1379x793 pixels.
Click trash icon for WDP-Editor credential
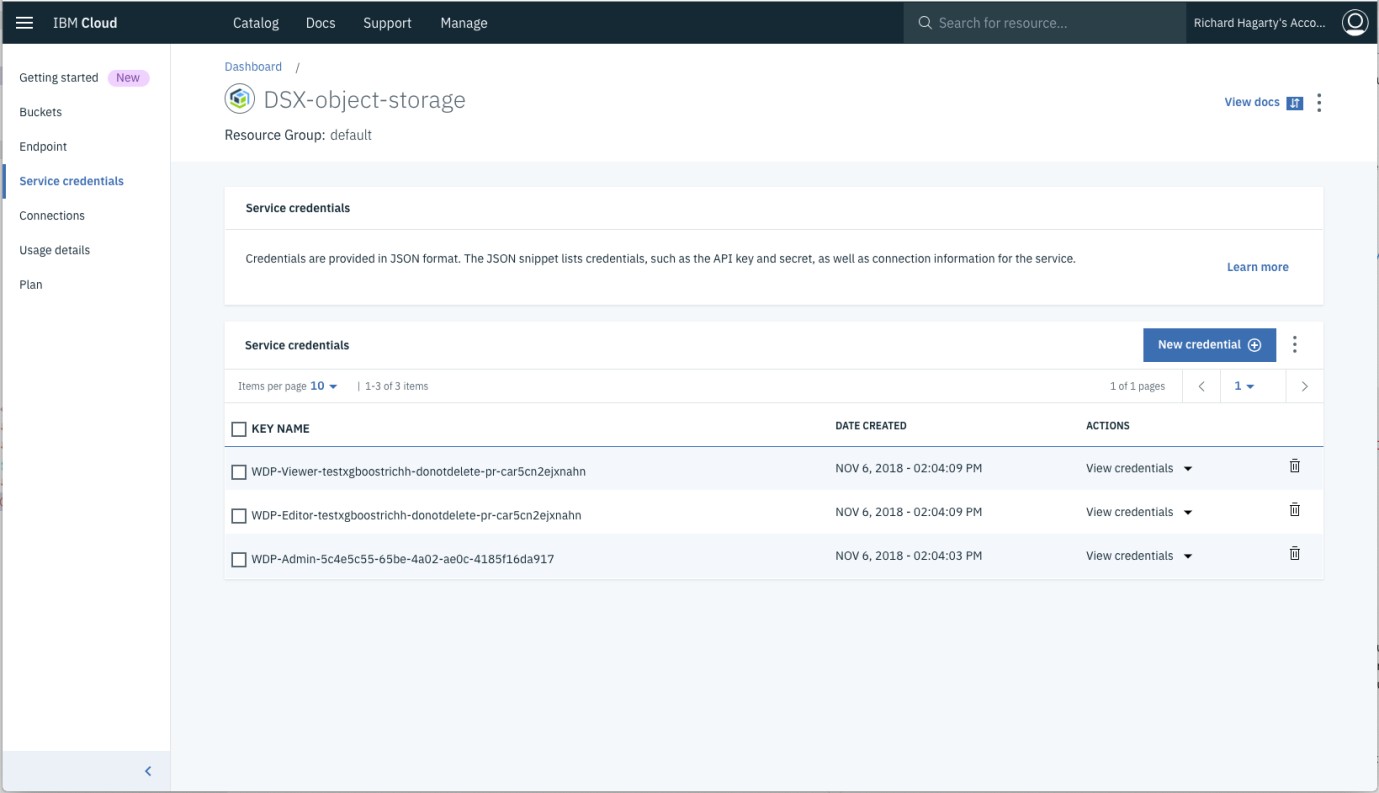1294,510
